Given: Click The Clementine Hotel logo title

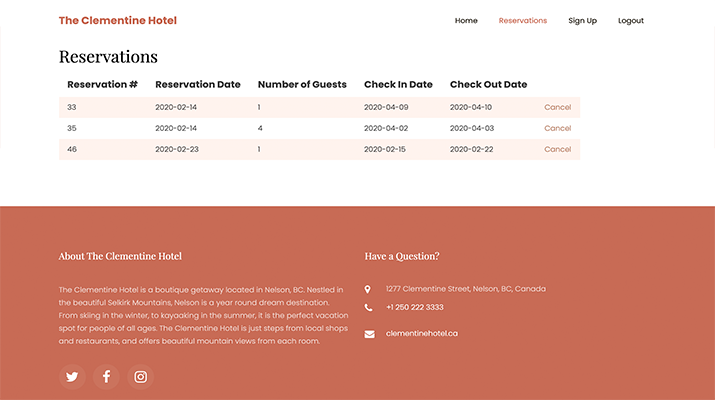Looking at the screenshot, I should 117,20.
